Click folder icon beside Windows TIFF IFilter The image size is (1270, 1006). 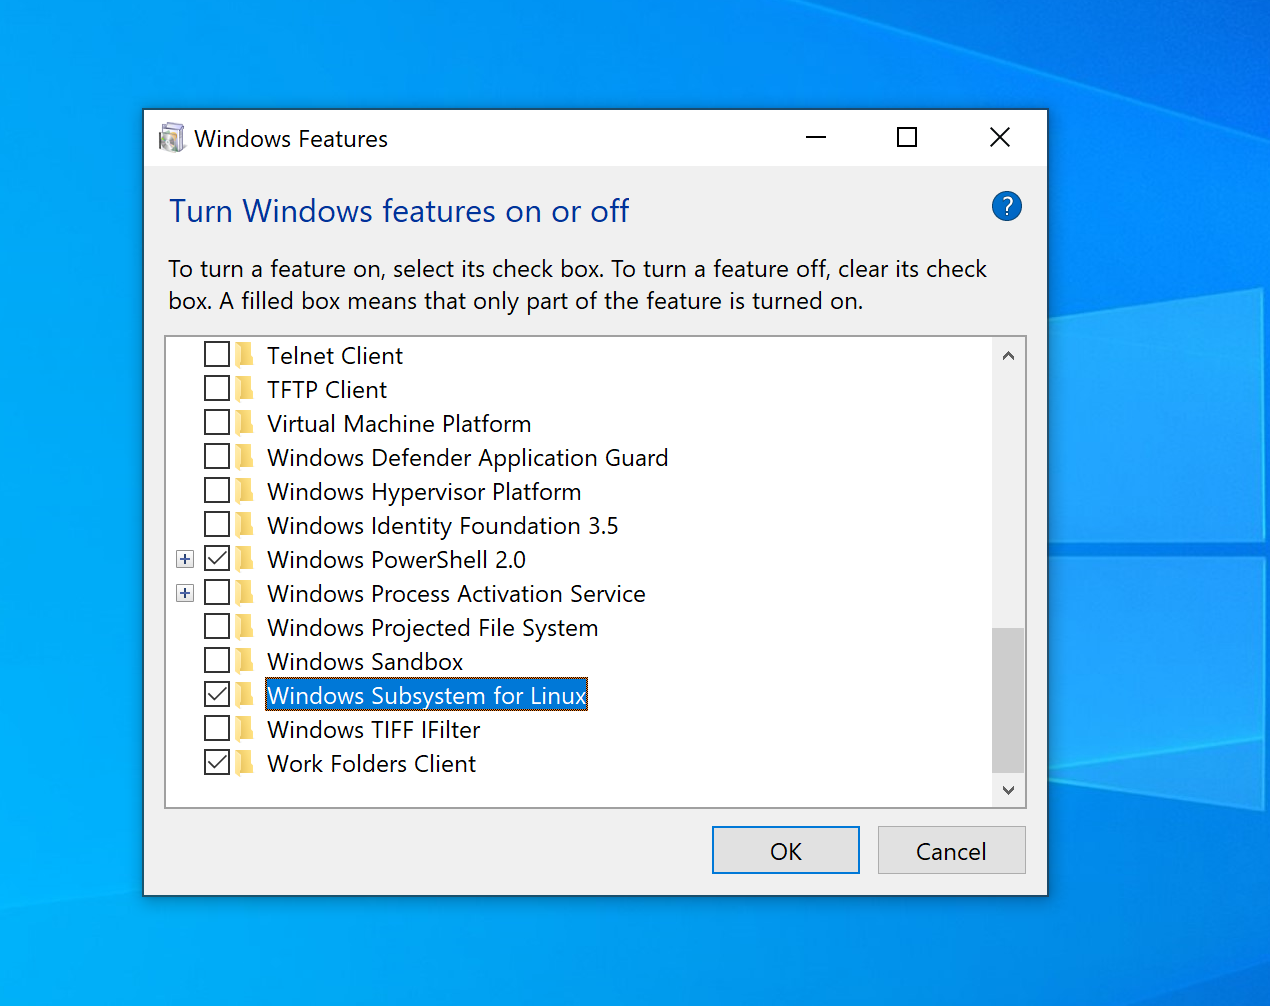pyautogui.click(x=245, y=729)
